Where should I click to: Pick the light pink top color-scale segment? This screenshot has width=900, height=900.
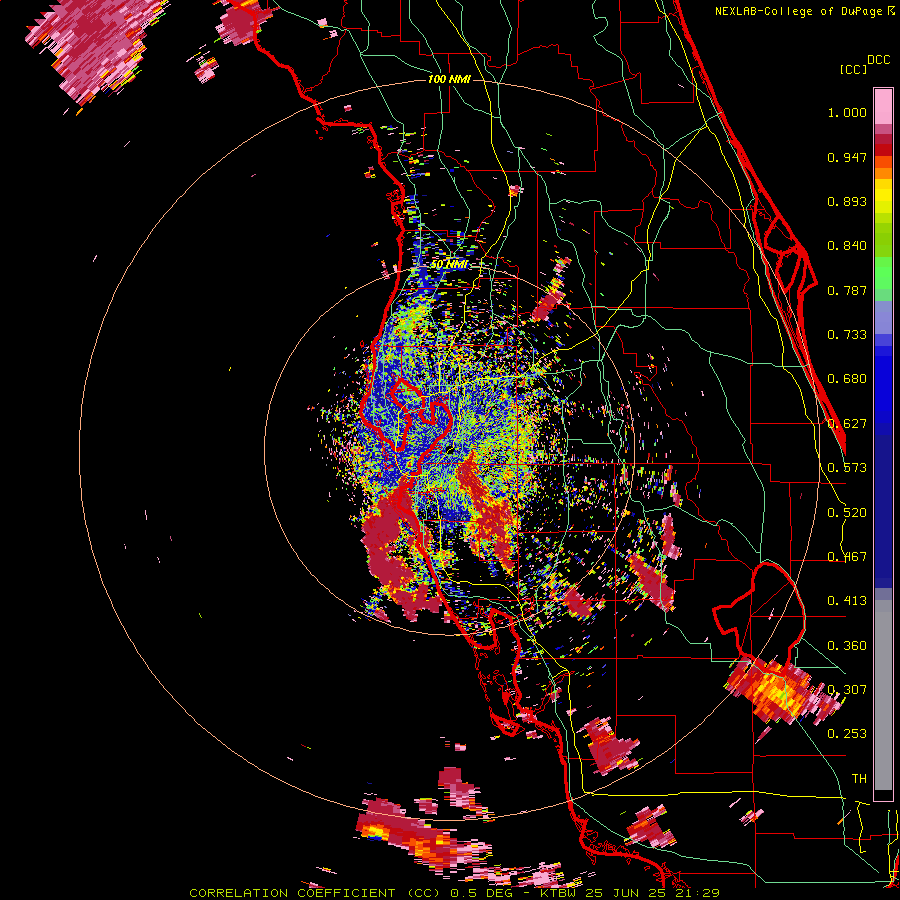(x=883, y=107)
